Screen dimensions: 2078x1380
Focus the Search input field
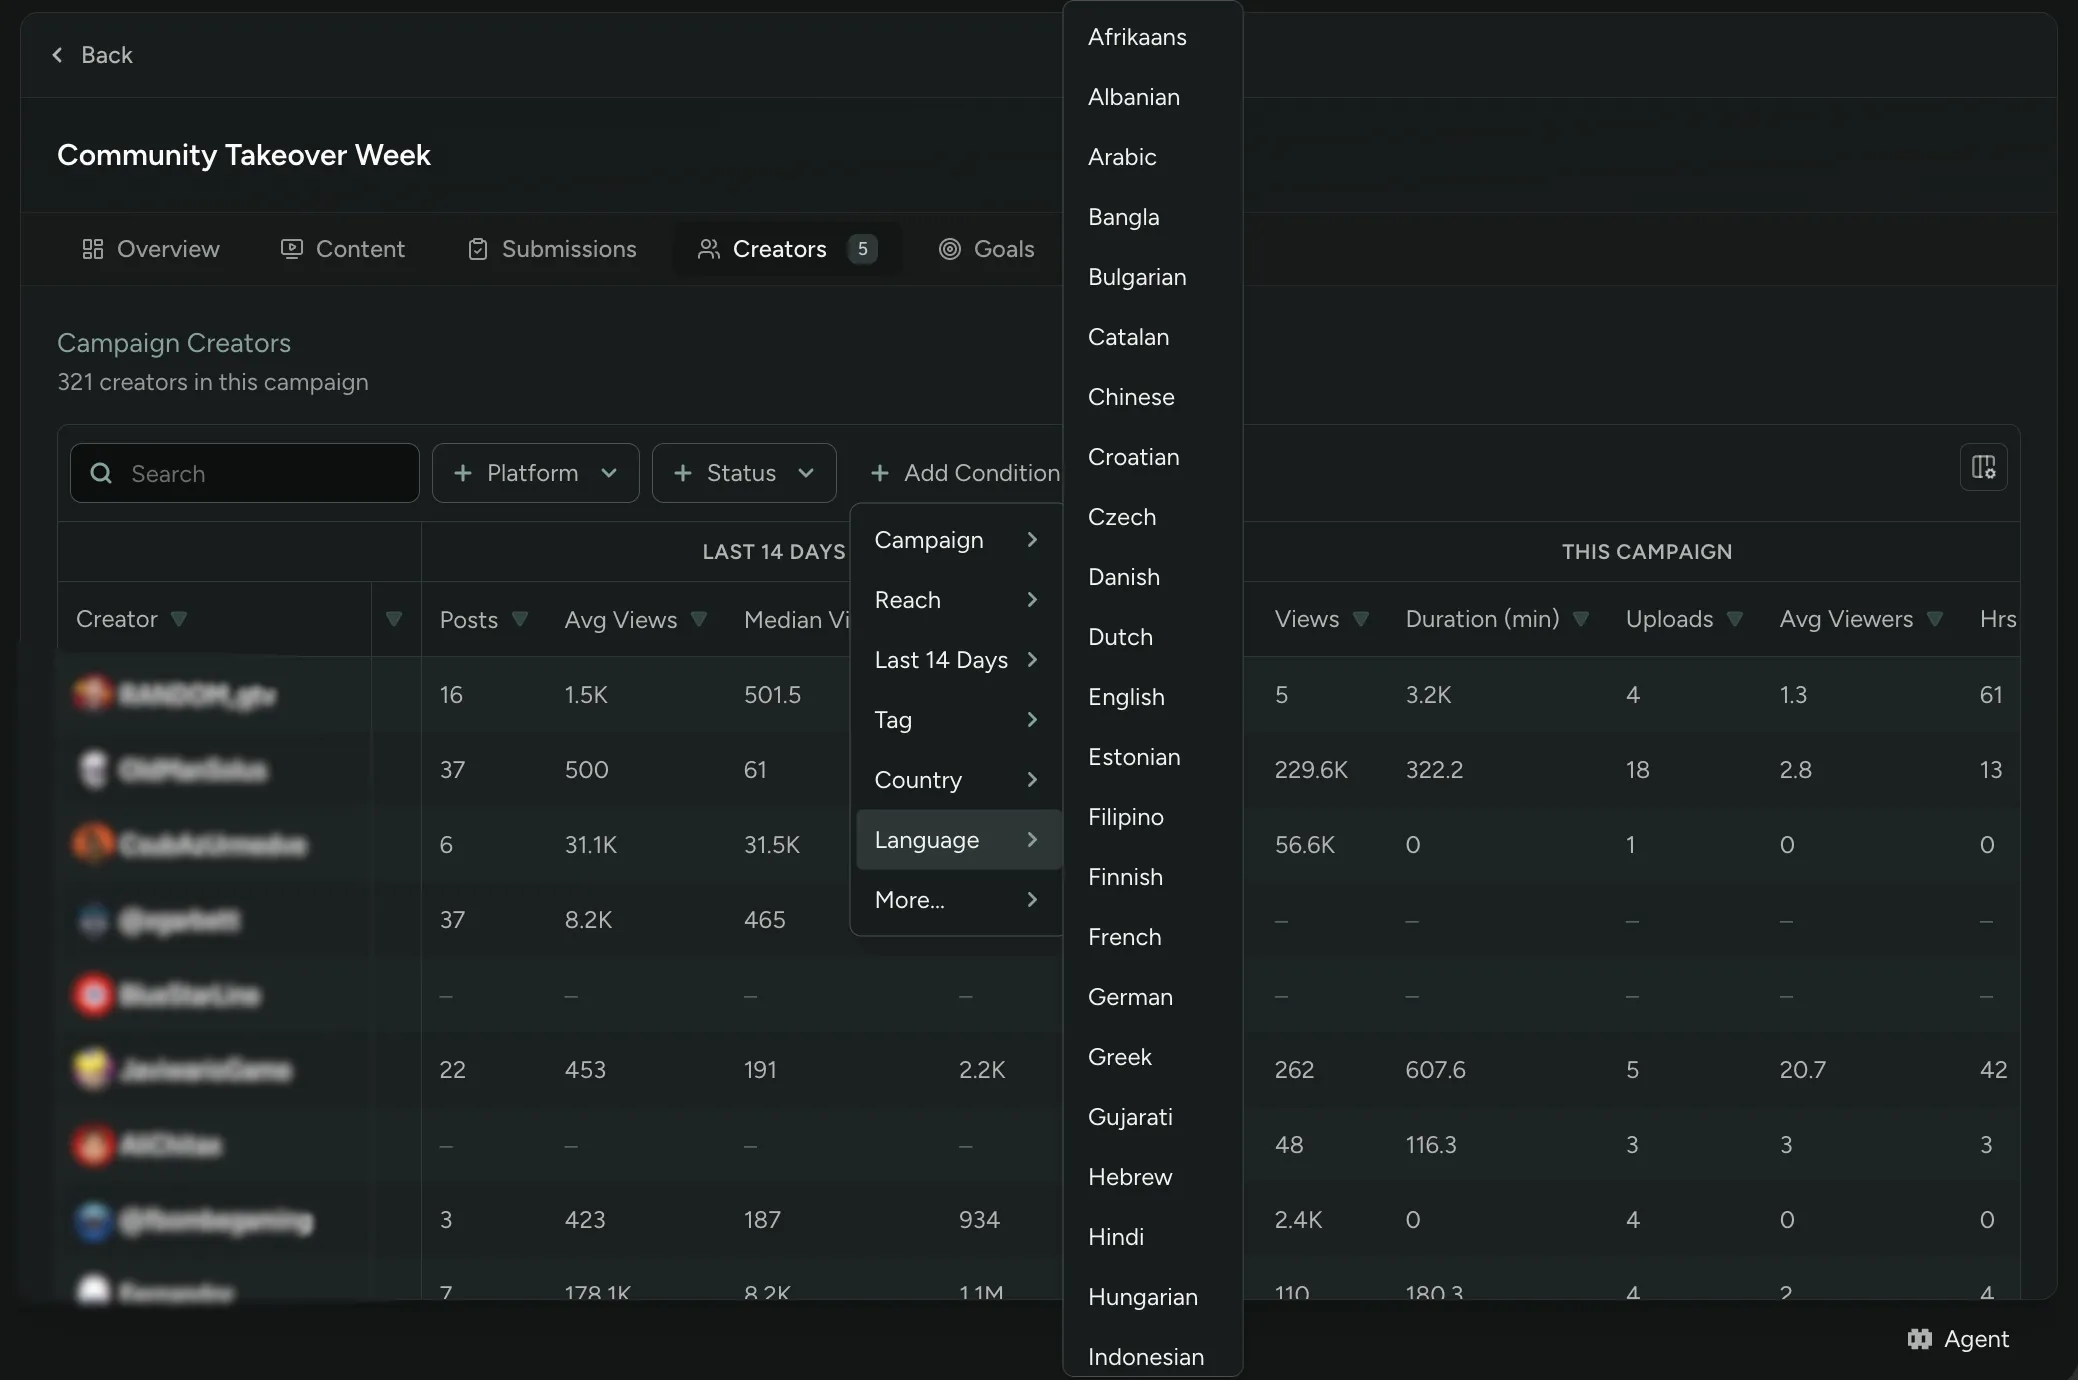tap(245, 473)
